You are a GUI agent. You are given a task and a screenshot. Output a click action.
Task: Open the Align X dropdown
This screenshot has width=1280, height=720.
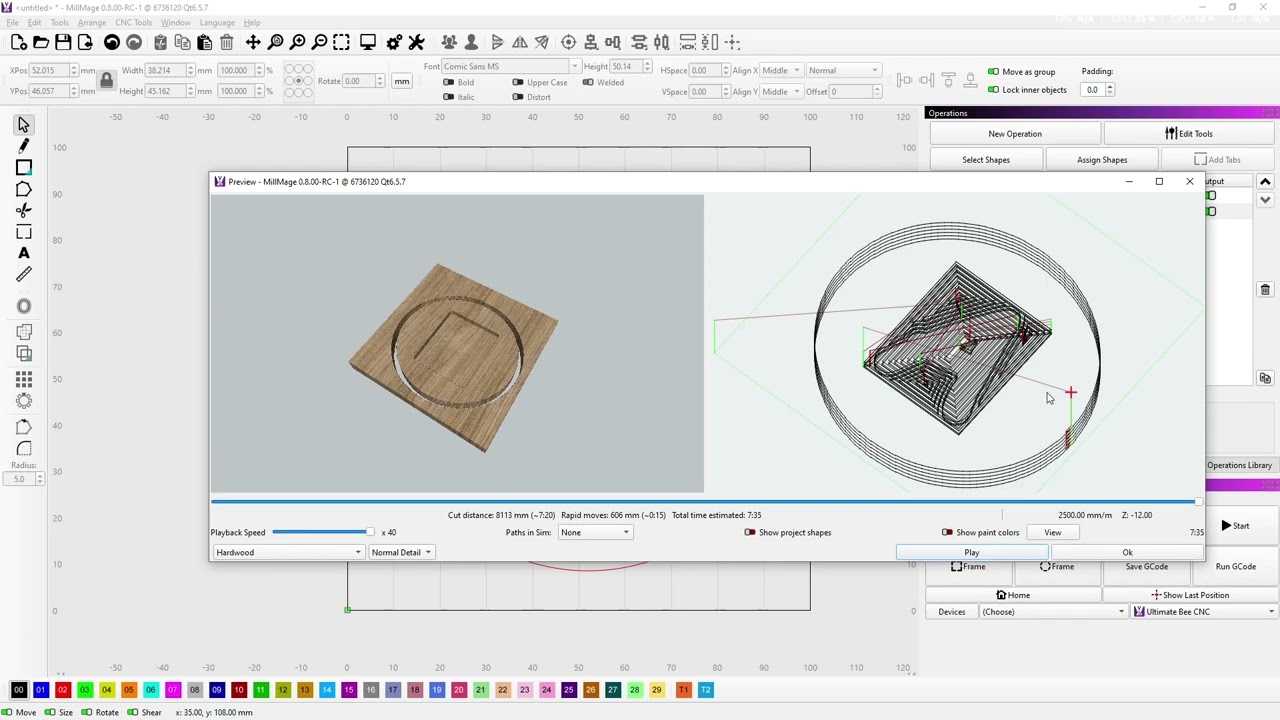782,71
